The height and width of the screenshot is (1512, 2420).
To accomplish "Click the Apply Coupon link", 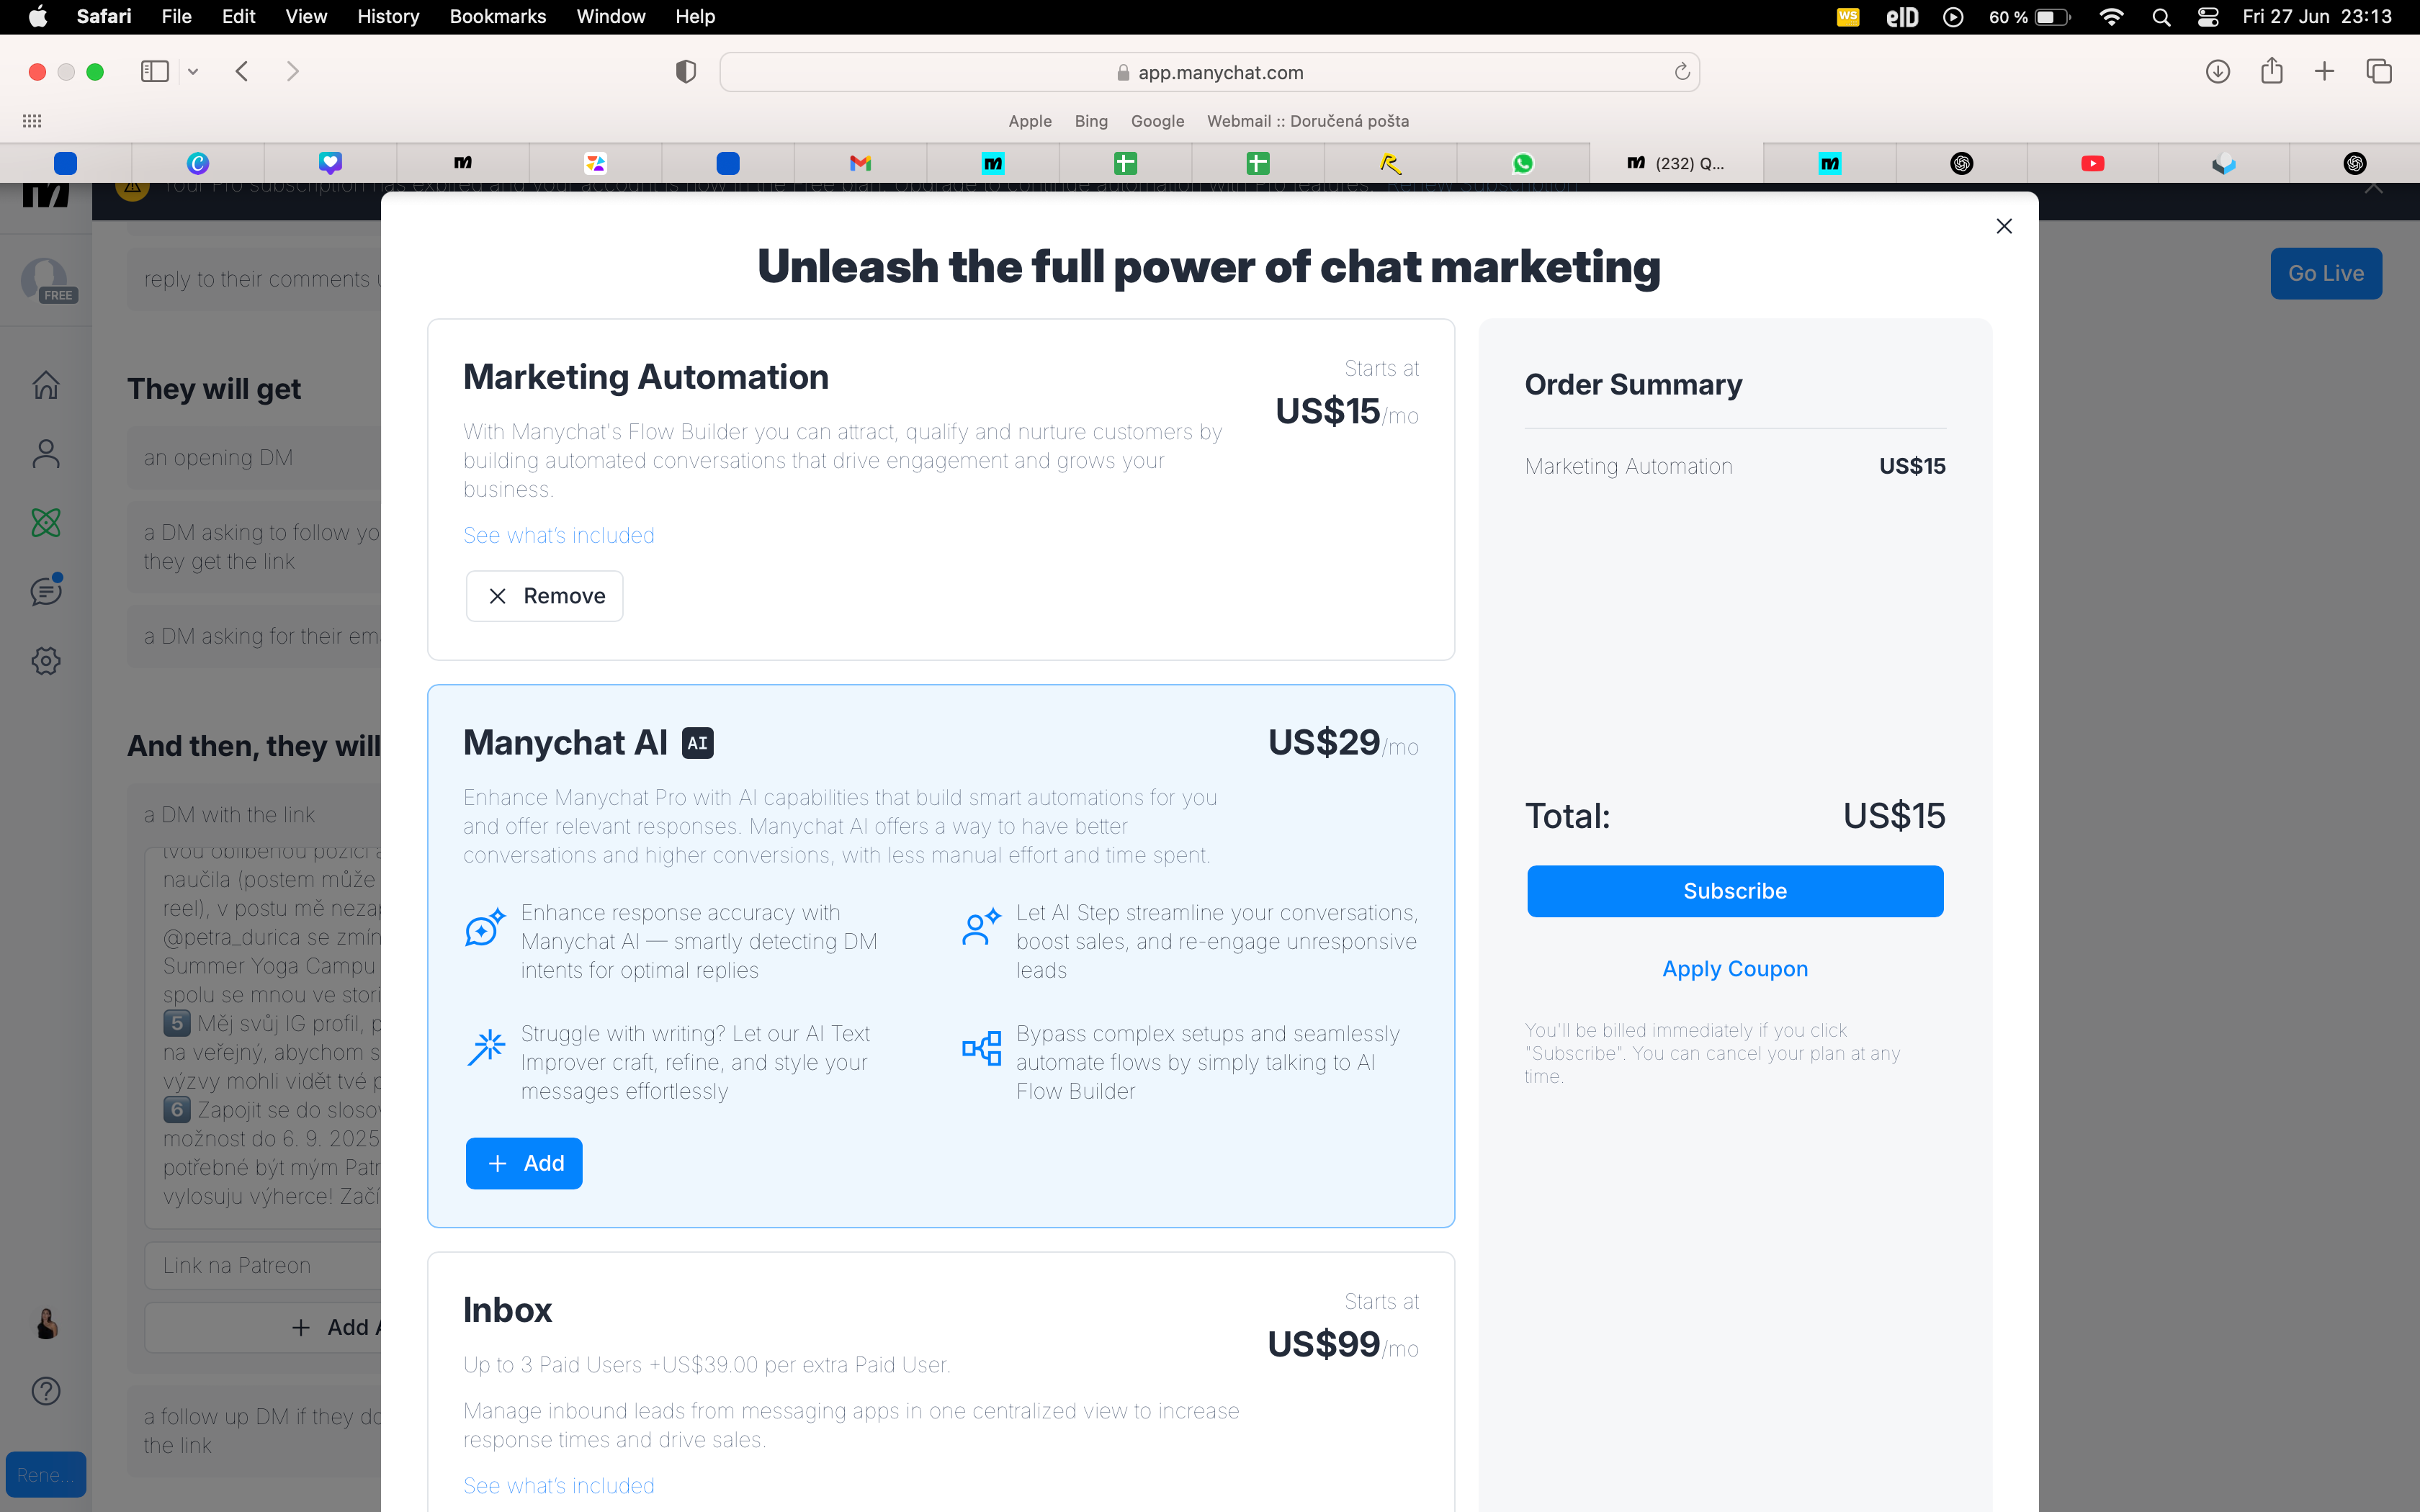I will [x=1735, y=968].
